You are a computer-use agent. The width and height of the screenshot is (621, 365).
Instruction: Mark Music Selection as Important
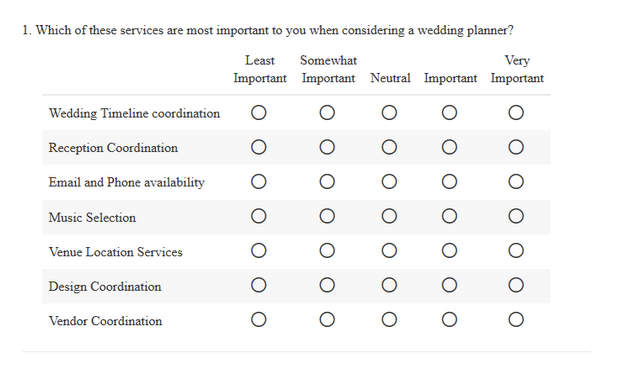click(x=450, y=216)
